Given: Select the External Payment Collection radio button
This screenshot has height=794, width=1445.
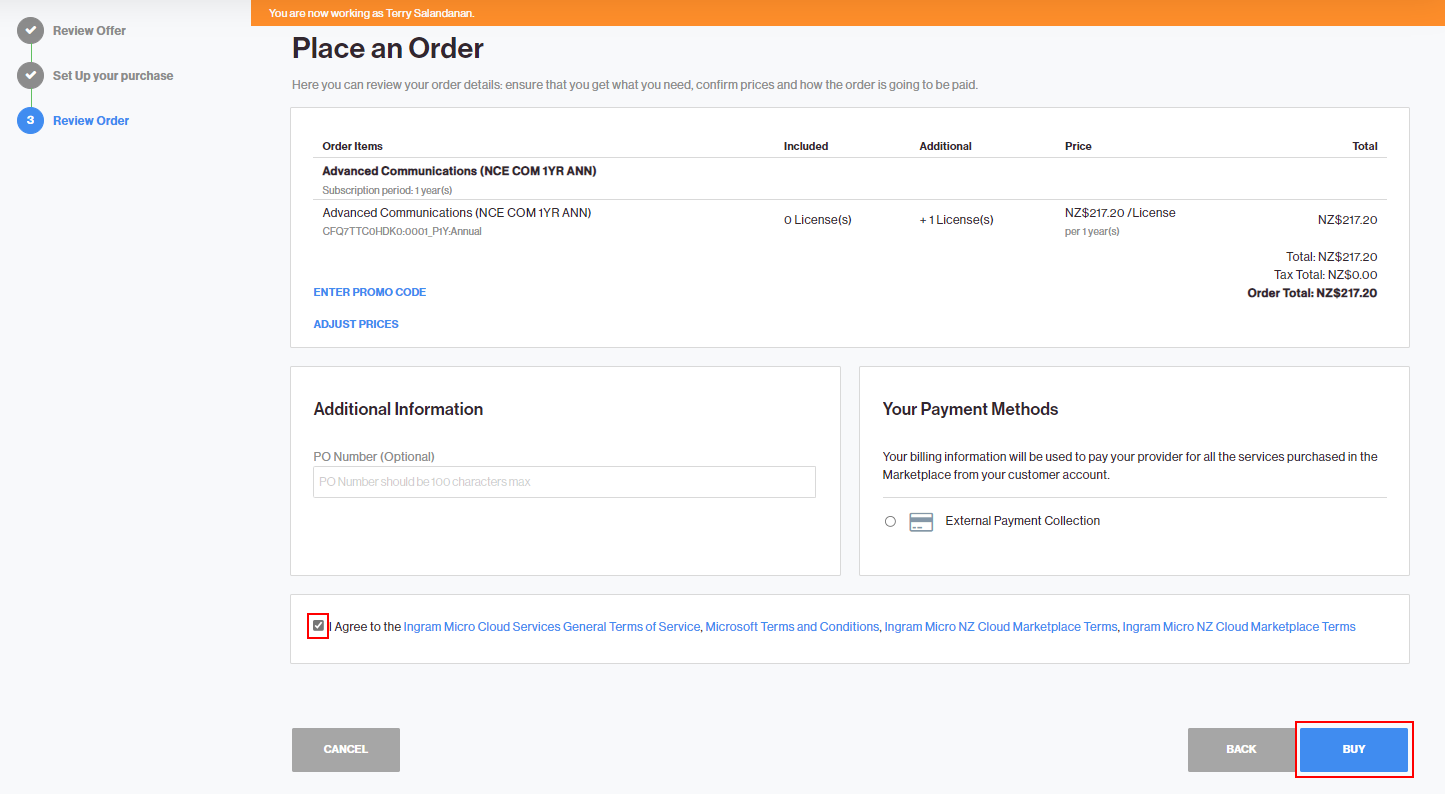Looking at the screenshot, I should pyautogui.click(x=890, y=521).
